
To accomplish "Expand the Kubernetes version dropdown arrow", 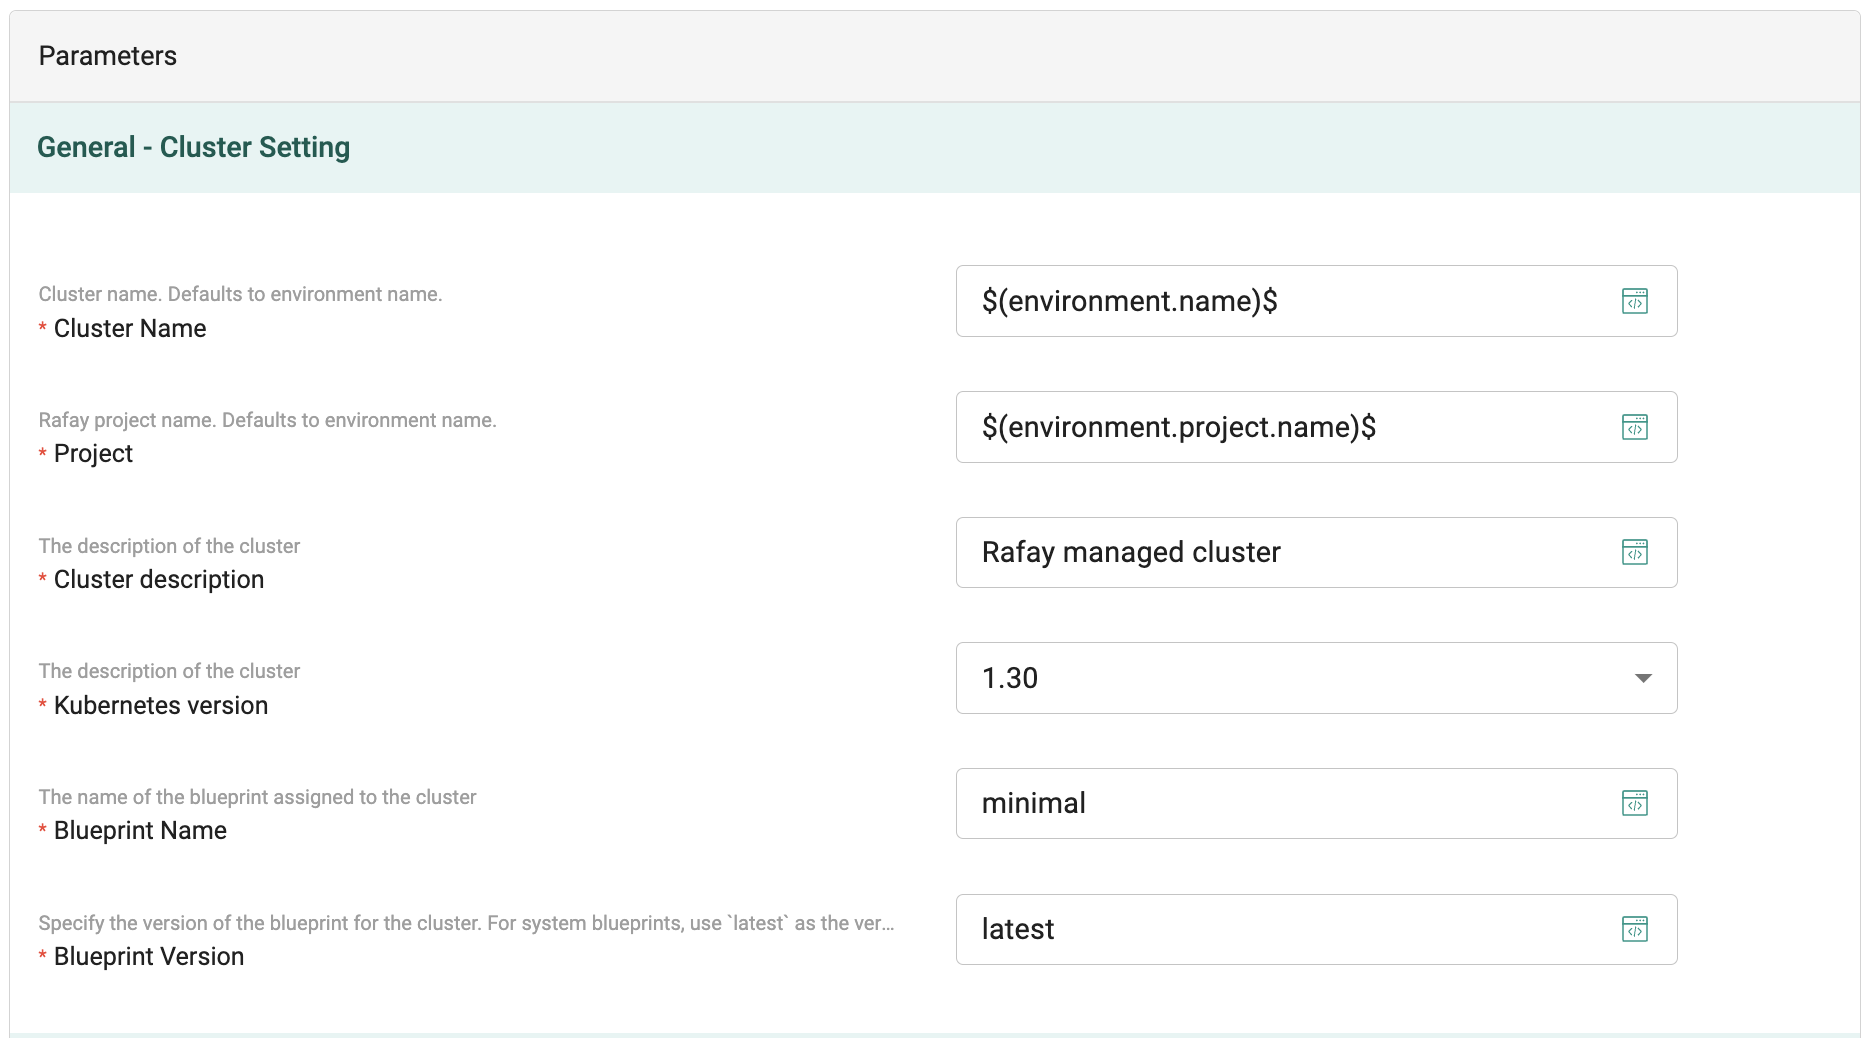I will [x=1643, y=678].
